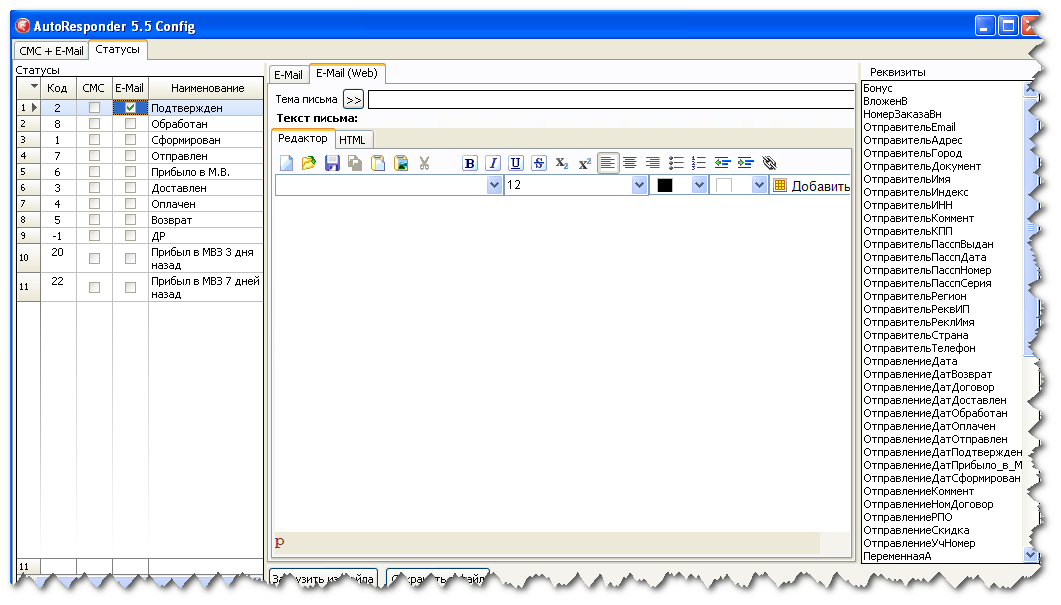
Task: Open the font size dropdown showing 12
Action: (x=639, y=185)
